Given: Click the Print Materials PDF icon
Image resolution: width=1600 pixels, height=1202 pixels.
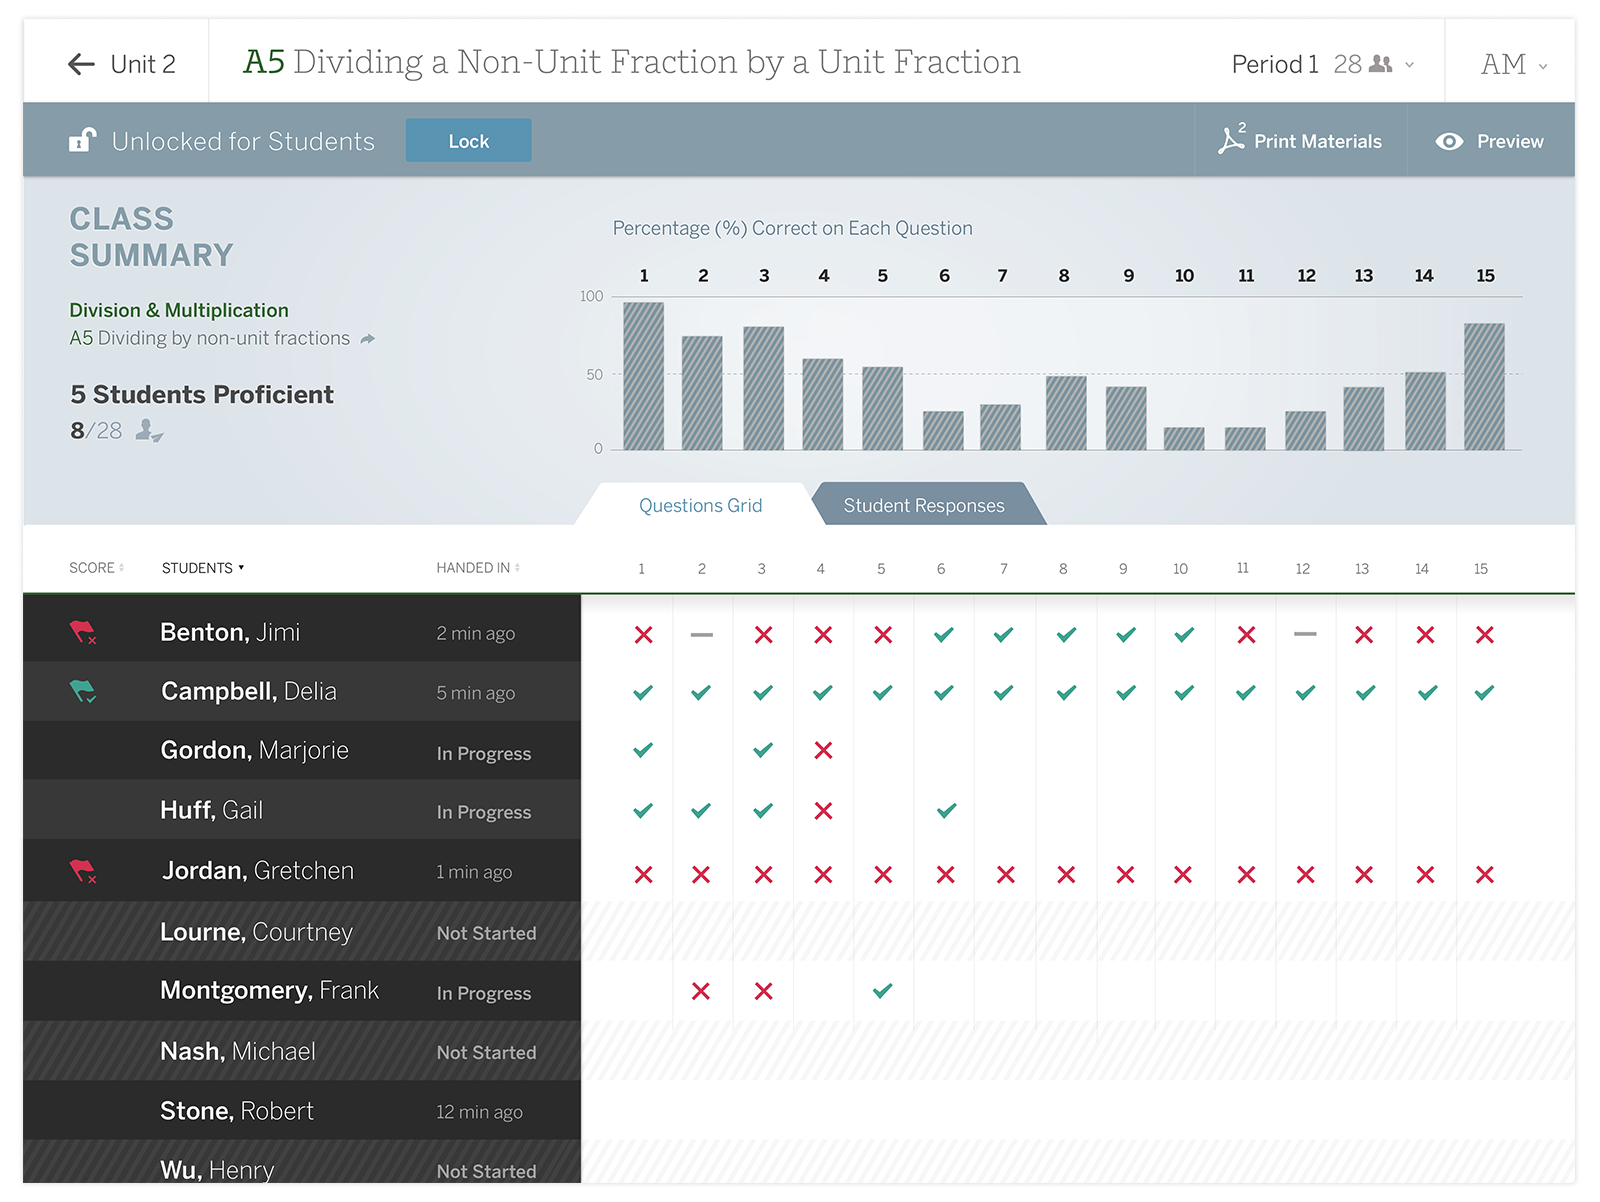Looking at the screenshot, I should click(1231, 139).
